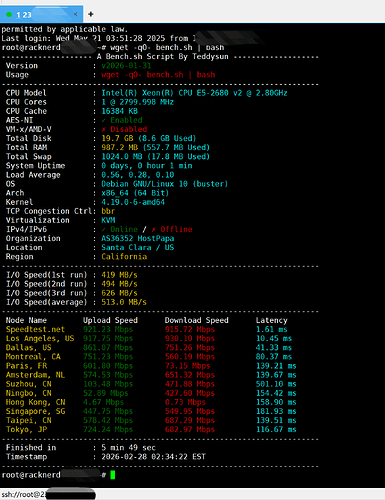The height and width of the screenshot is (500, 385).
Task: Click the 'wget -qO- bench.sh | bash' usage text
Action: tap(158, 75)
